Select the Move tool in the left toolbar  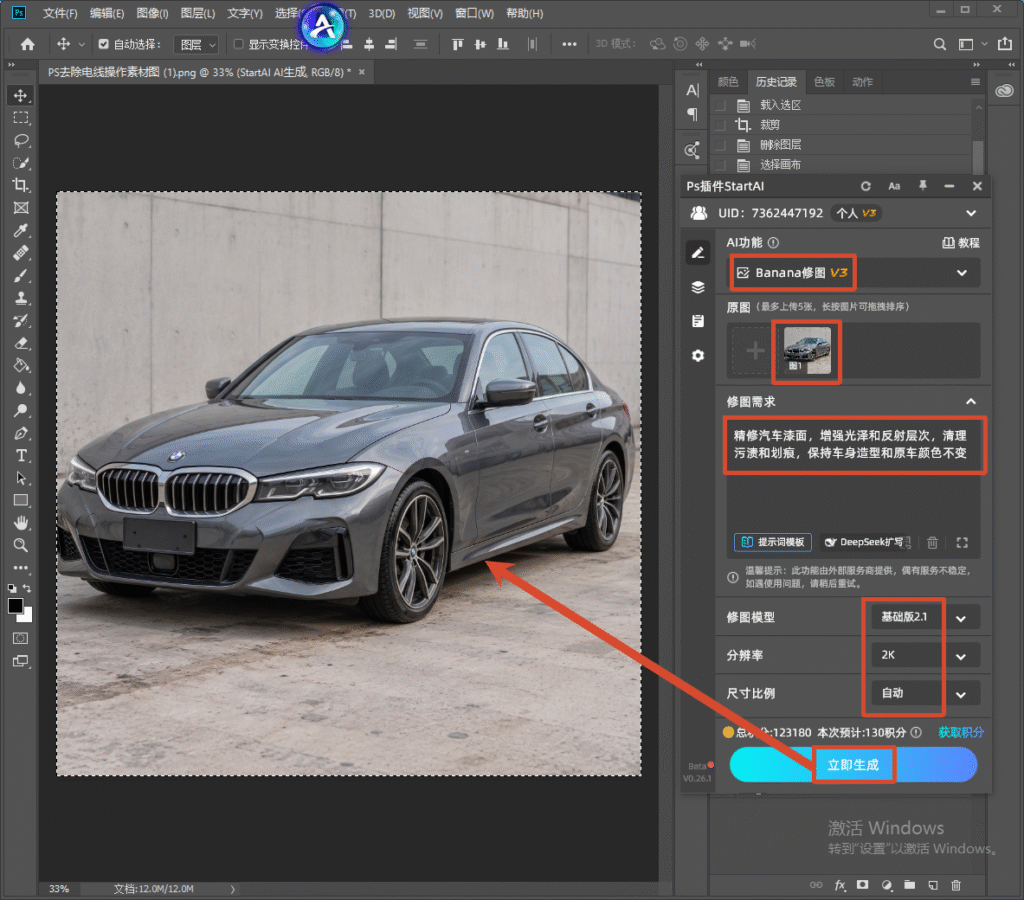[21, 95]
